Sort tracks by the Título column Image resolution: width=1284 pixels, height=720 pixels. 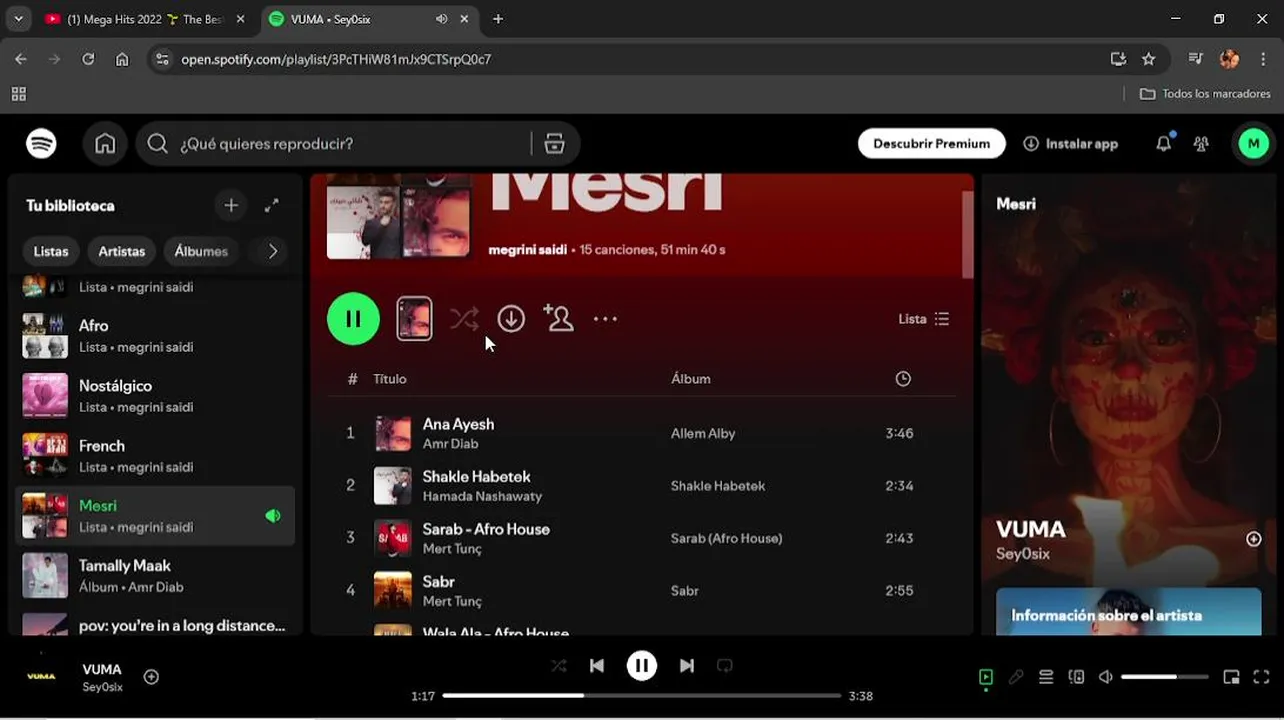coord(390,379)
